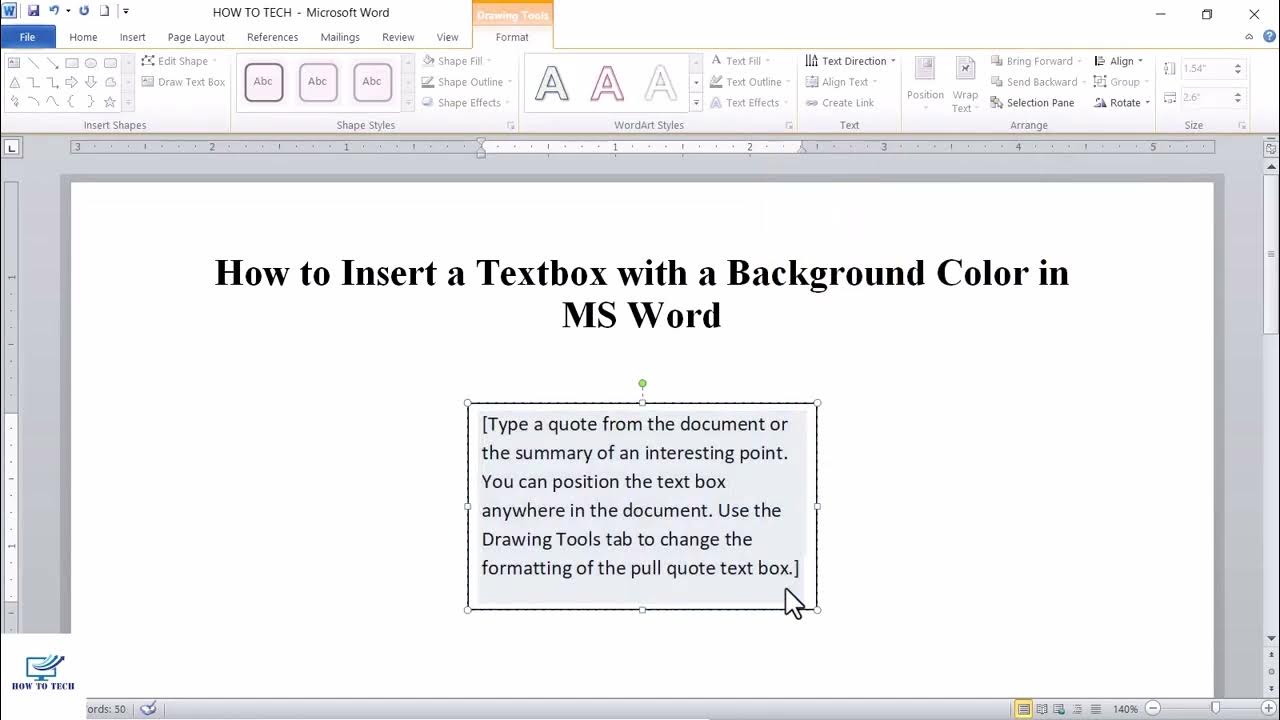Click Bring Forward

1036,61
